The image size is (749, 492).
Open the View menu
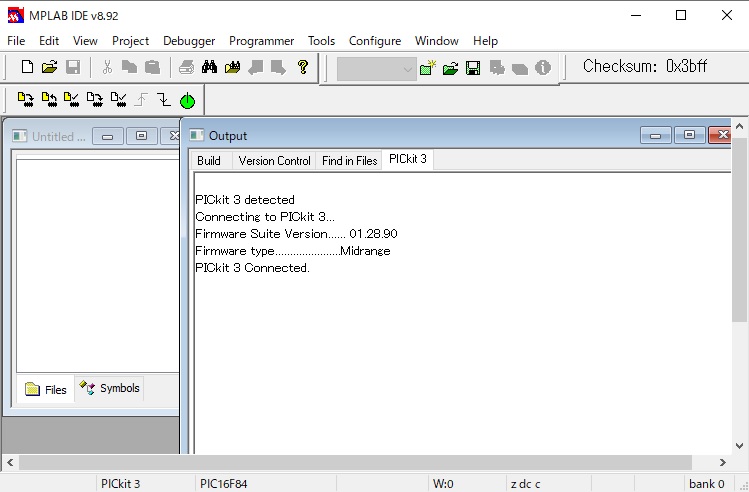pyautogui.click(x=85, y=41)
